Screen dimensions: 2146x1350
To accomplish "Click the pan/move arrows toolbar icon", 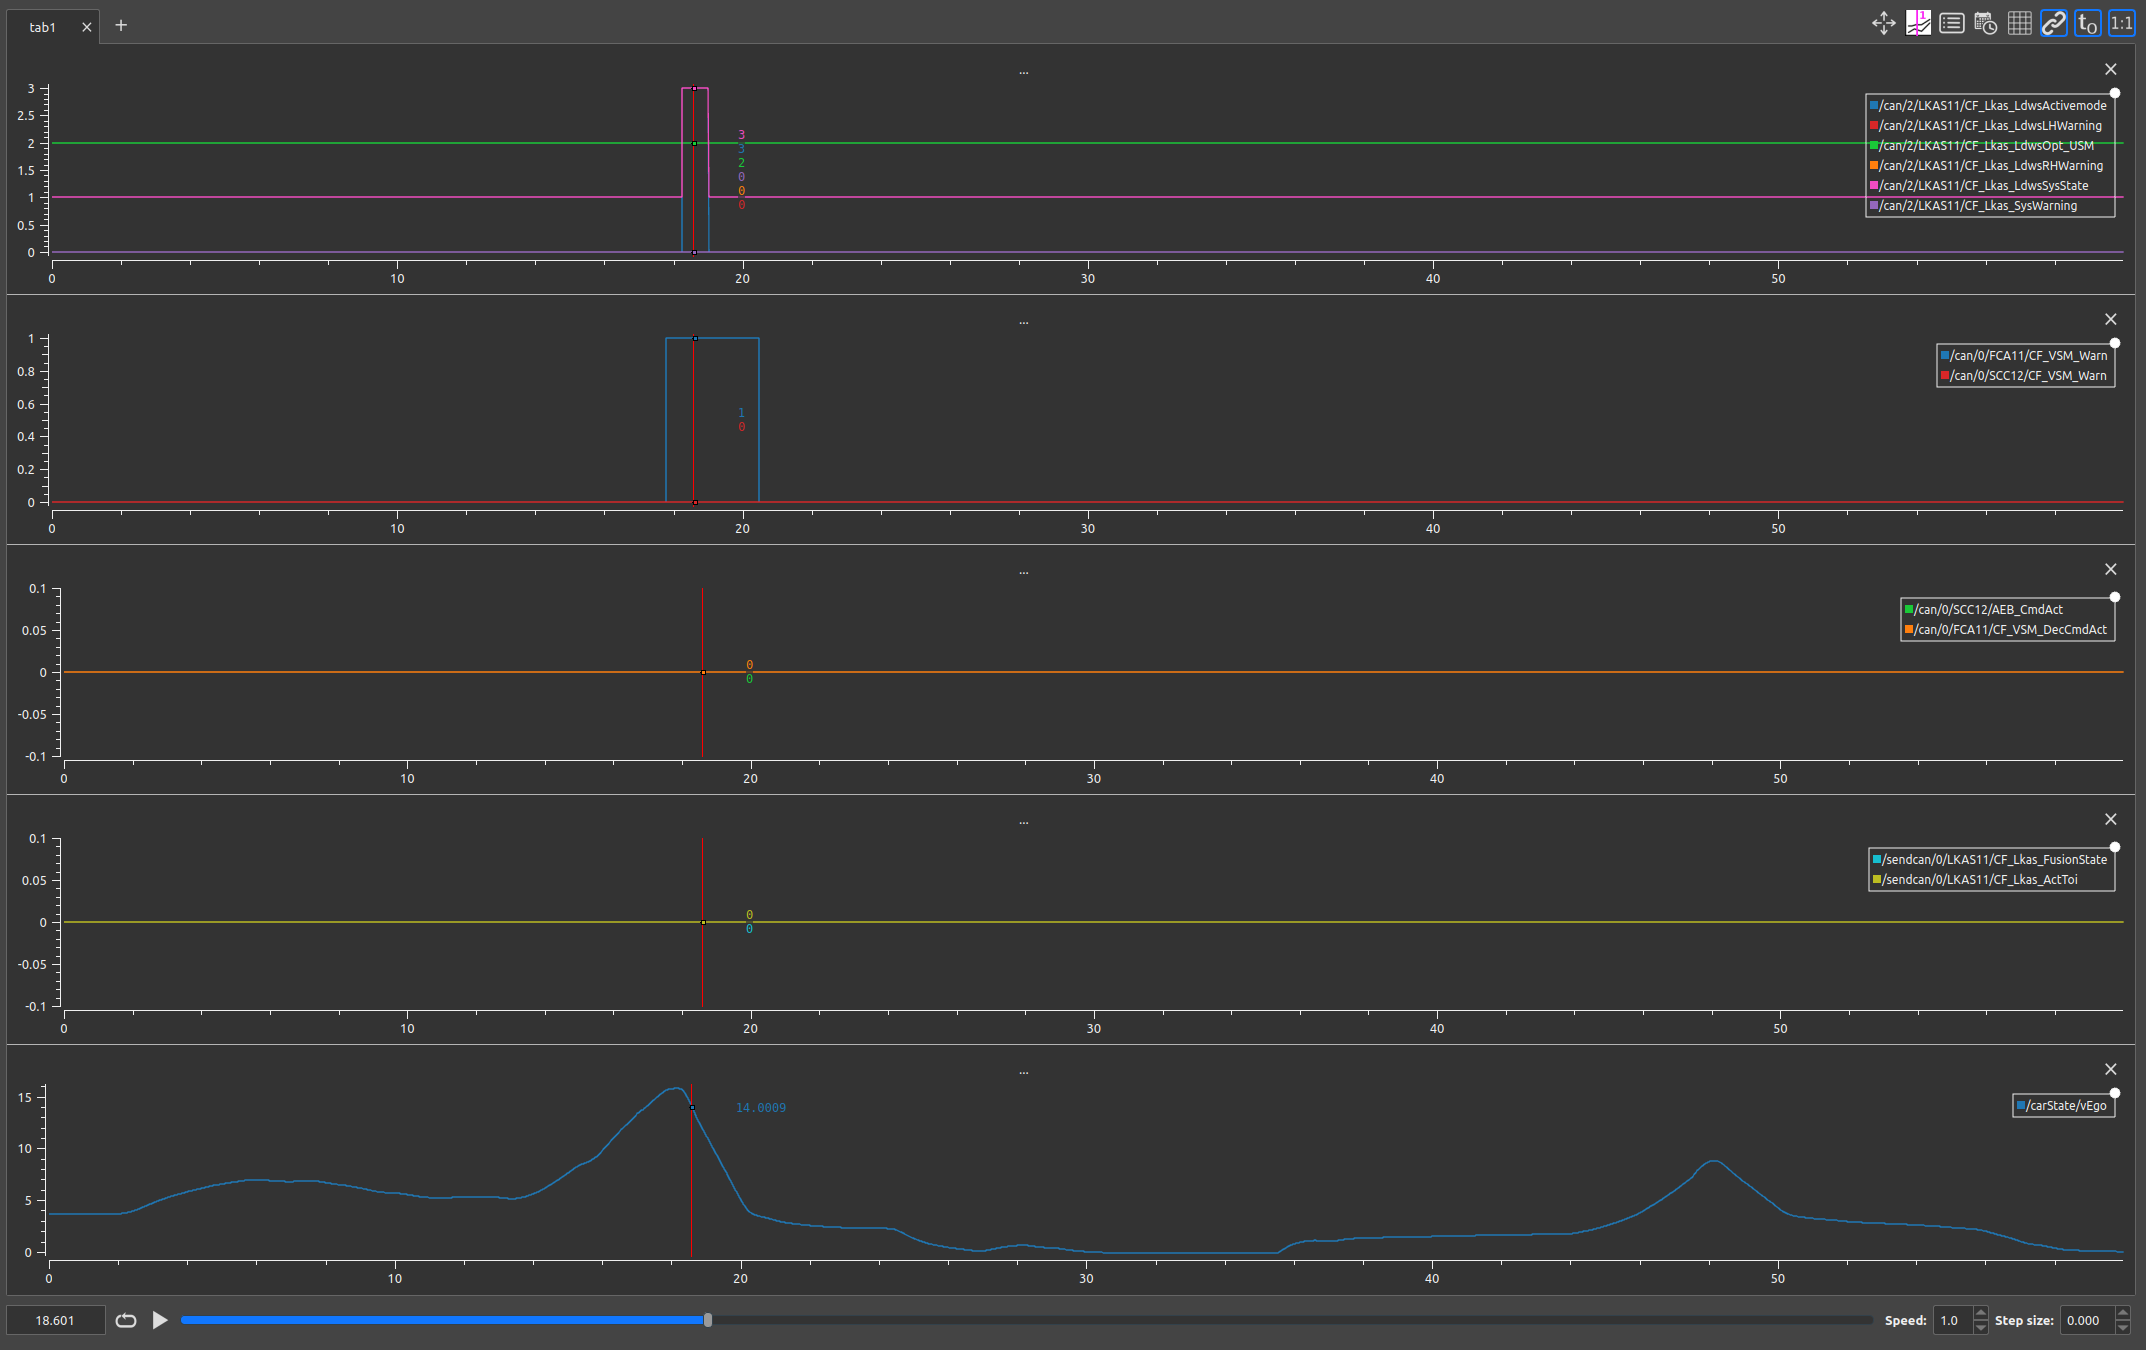I will tap(1884, 24).
